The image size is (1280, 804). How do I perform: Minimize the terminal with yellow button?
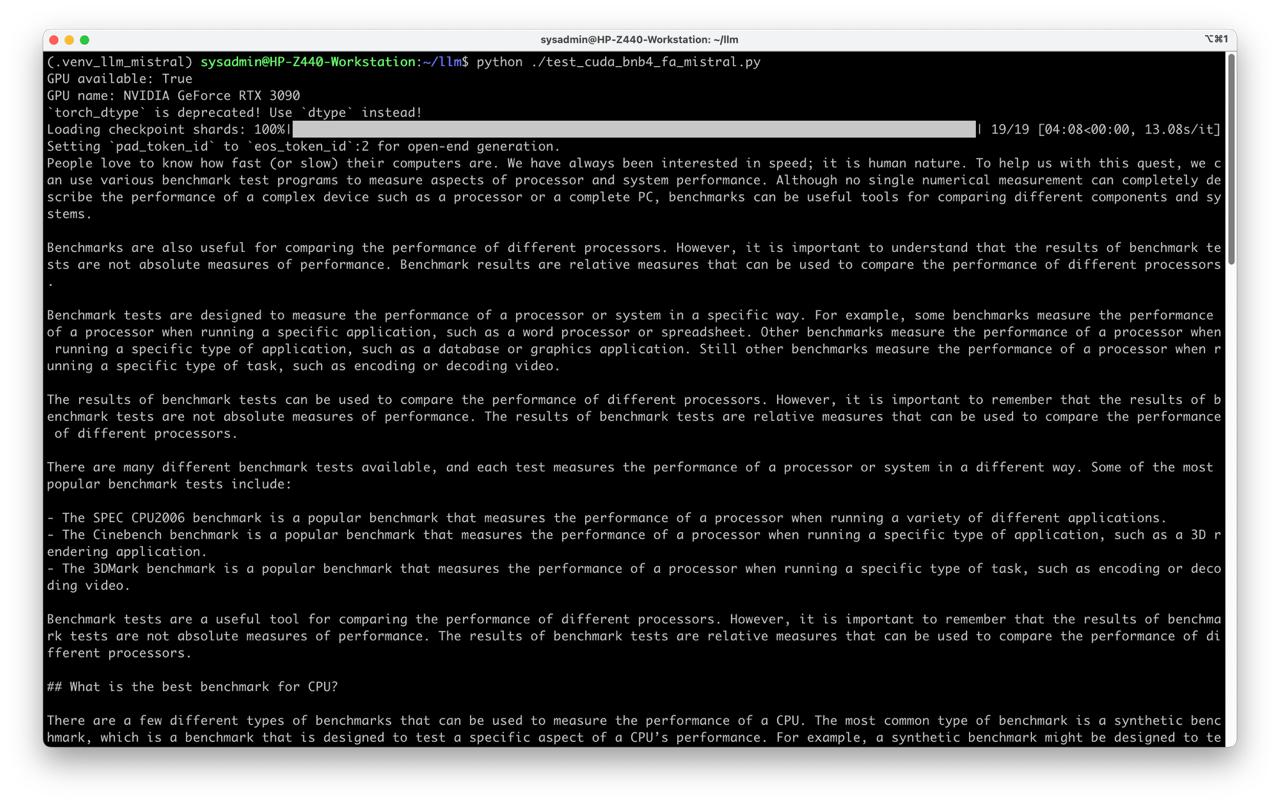point(69,40)
